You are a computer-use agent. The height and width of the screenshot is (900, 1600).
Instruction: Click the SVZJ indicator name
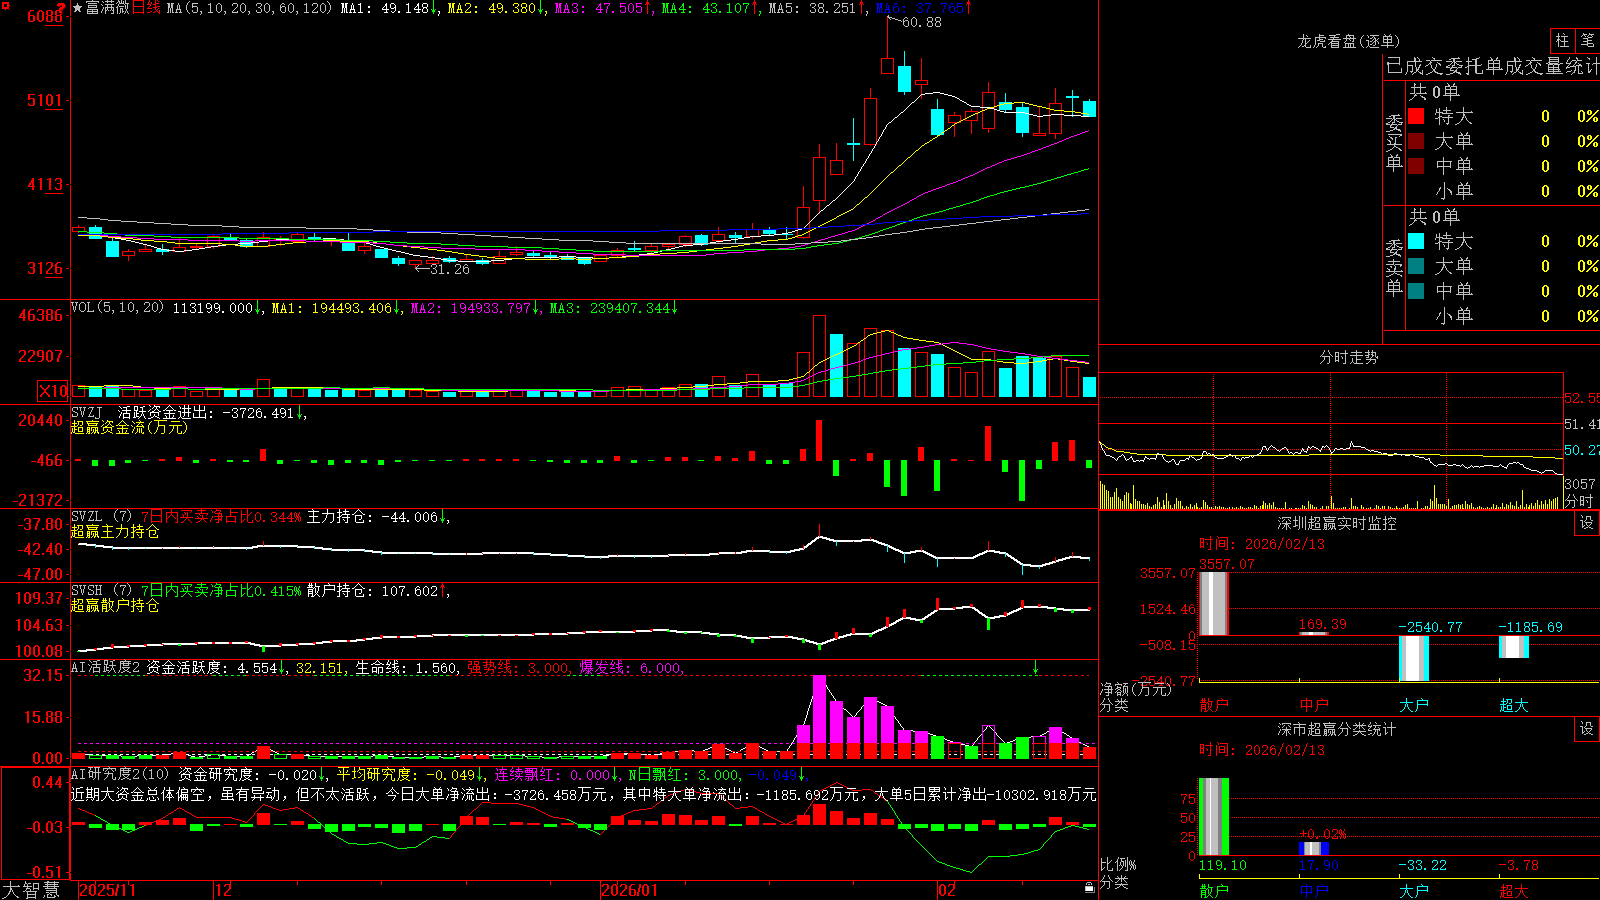coord(87,412)
